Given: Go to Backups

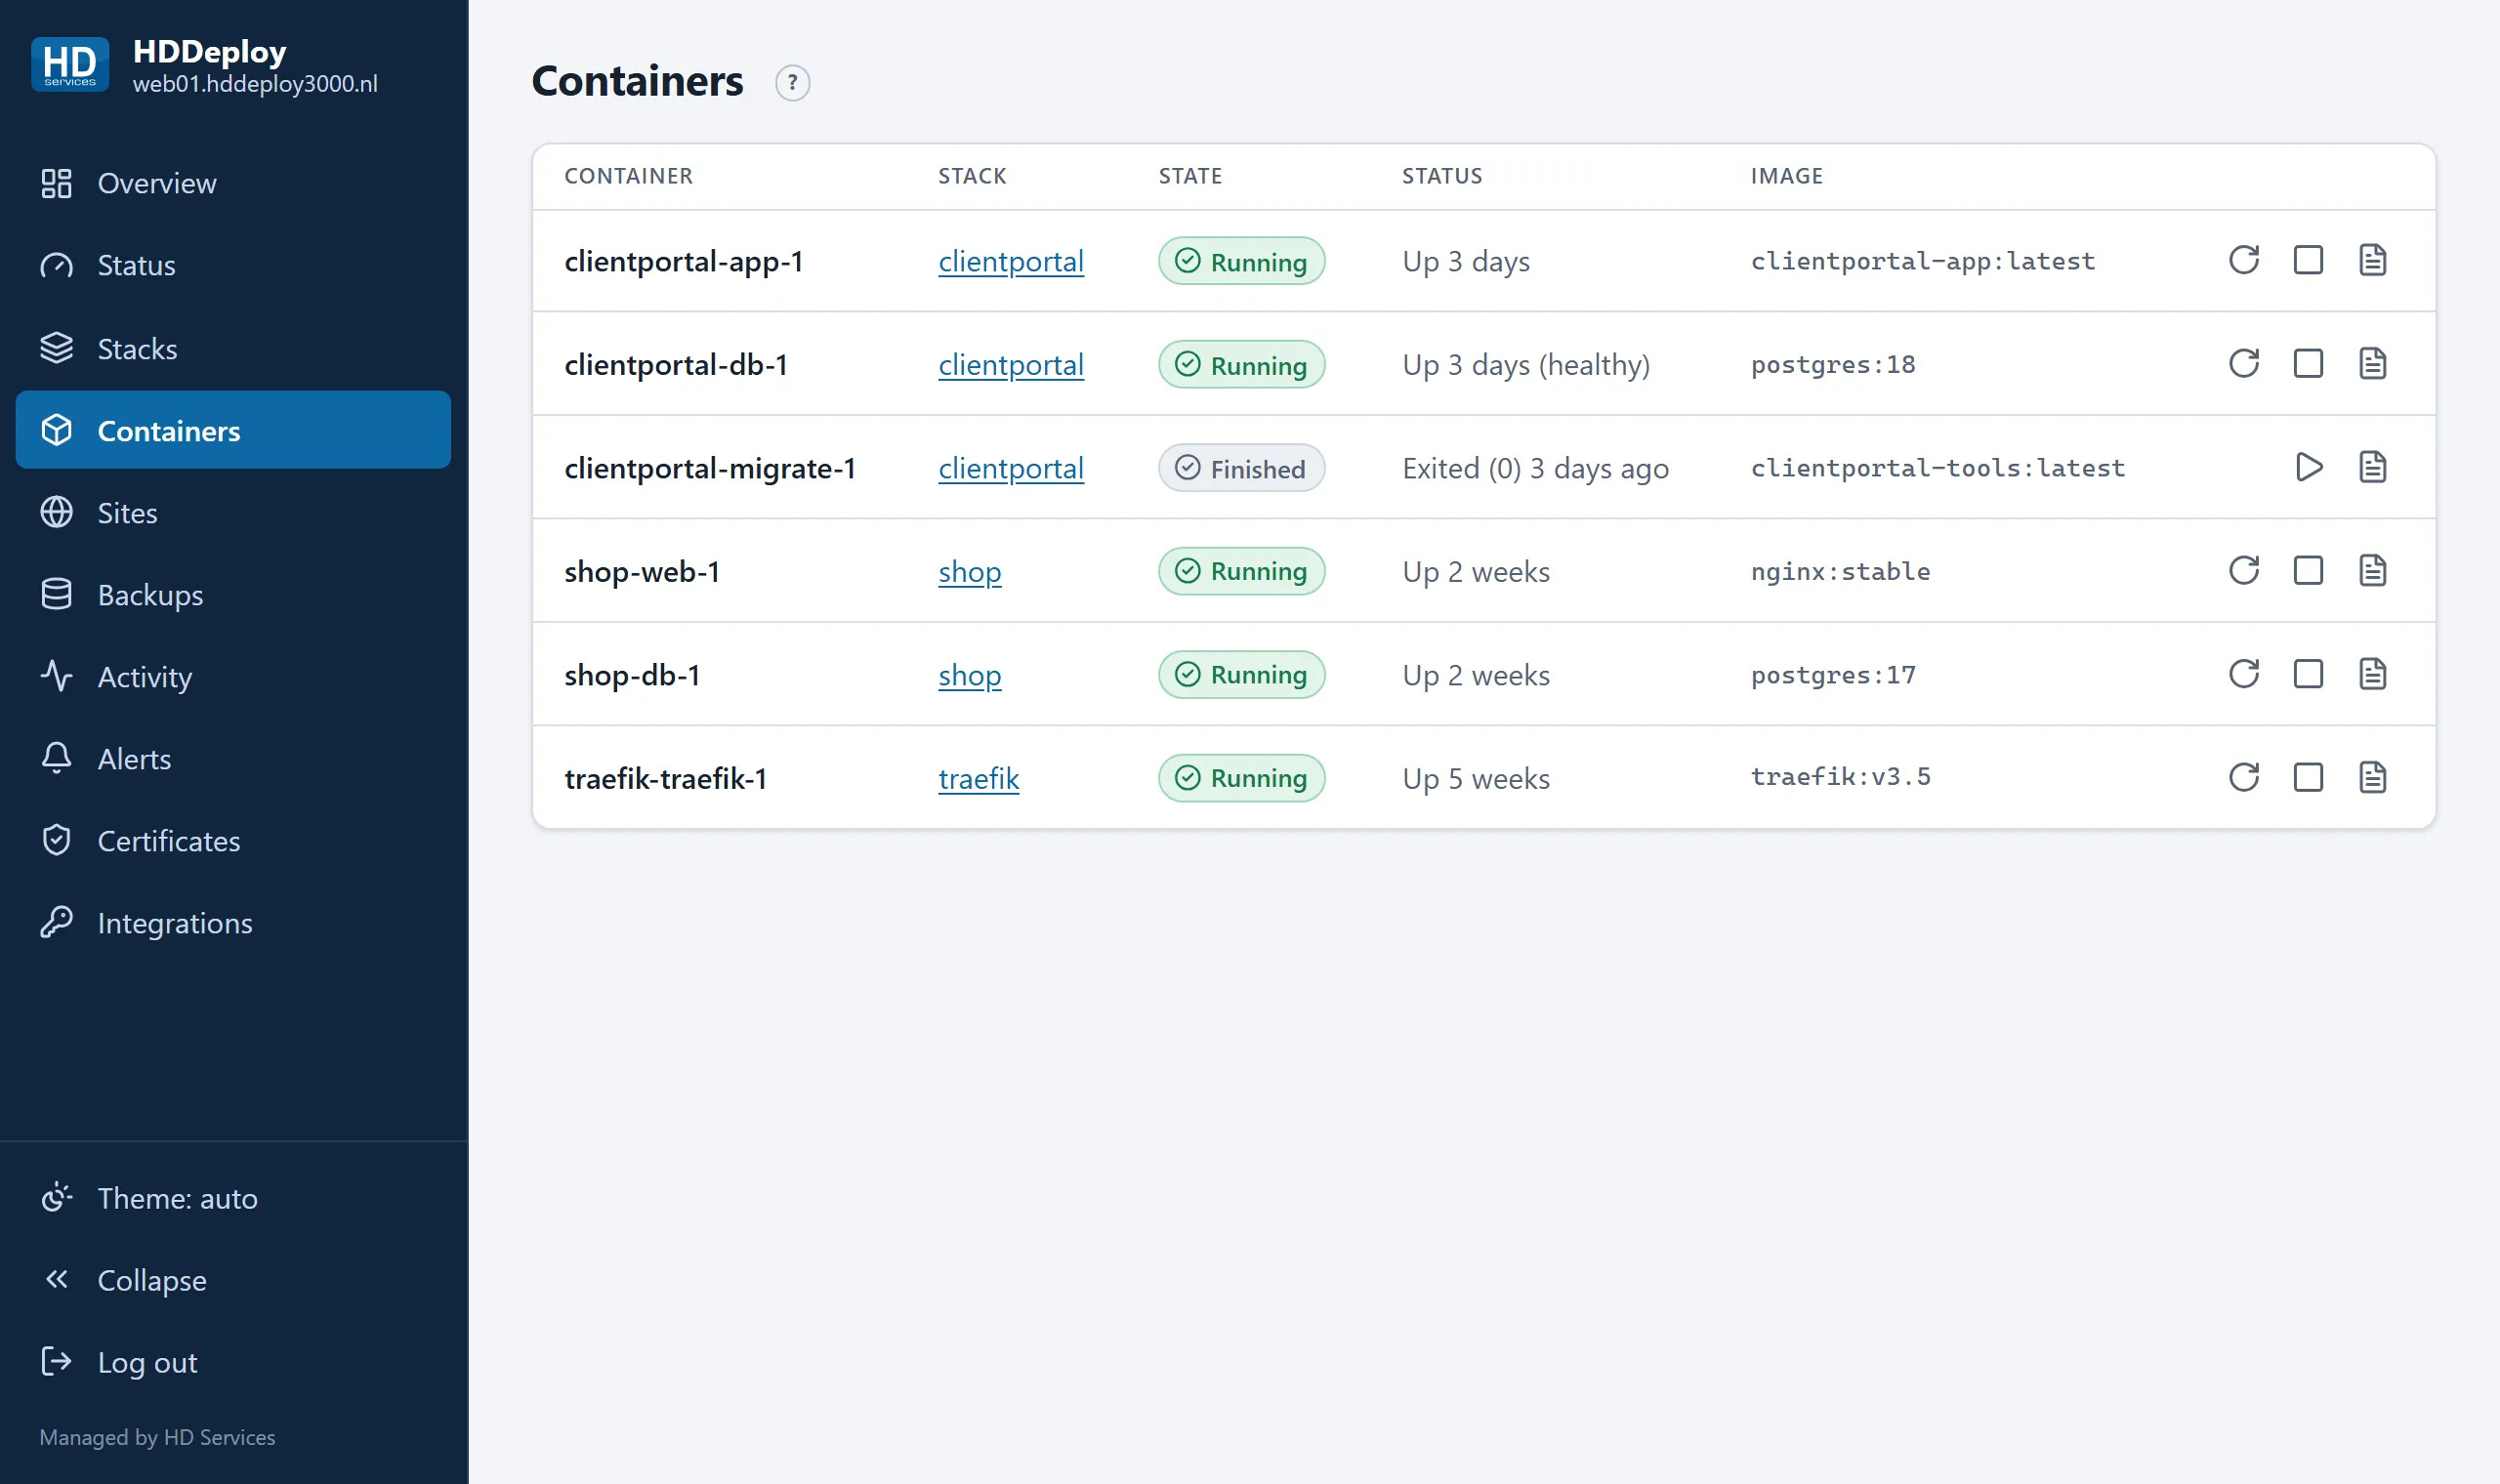Looking at the screenshot, I should coord(233,594).
